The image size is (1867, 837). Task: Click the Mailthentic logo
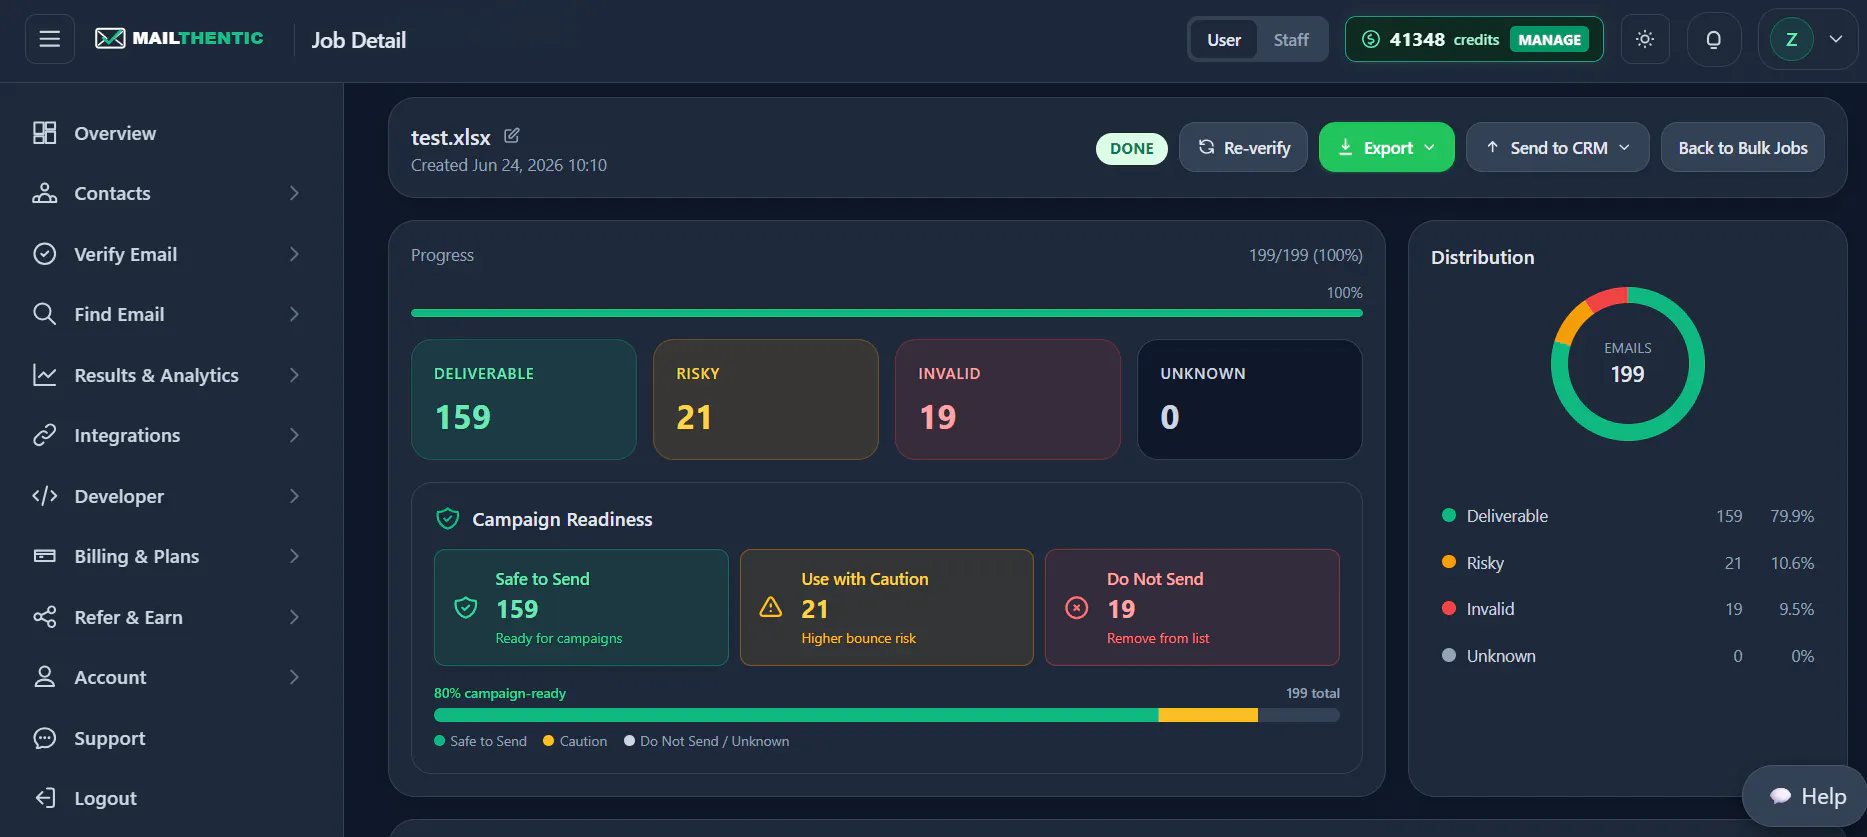[179, 38]
